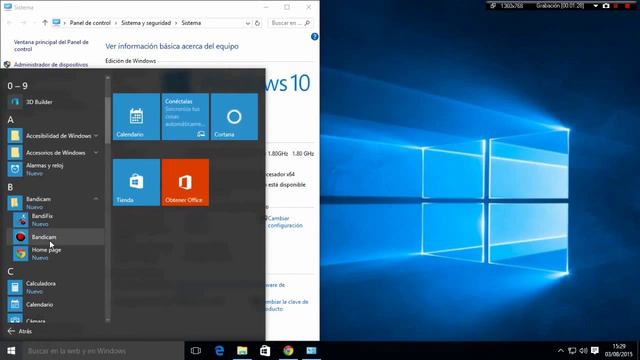This screenshot has width=640, height=360.
Task: Click the taskbar clock and date
Action: pos(619,351)
